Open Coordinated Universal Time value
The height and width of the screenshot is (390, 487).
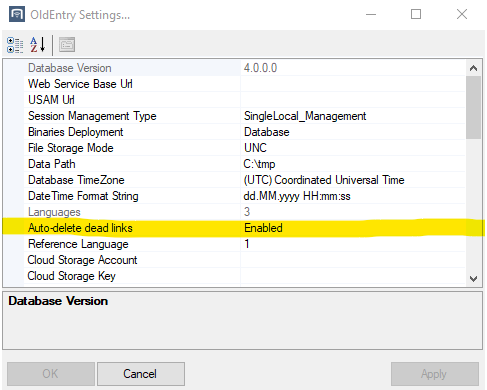[353, 180]
